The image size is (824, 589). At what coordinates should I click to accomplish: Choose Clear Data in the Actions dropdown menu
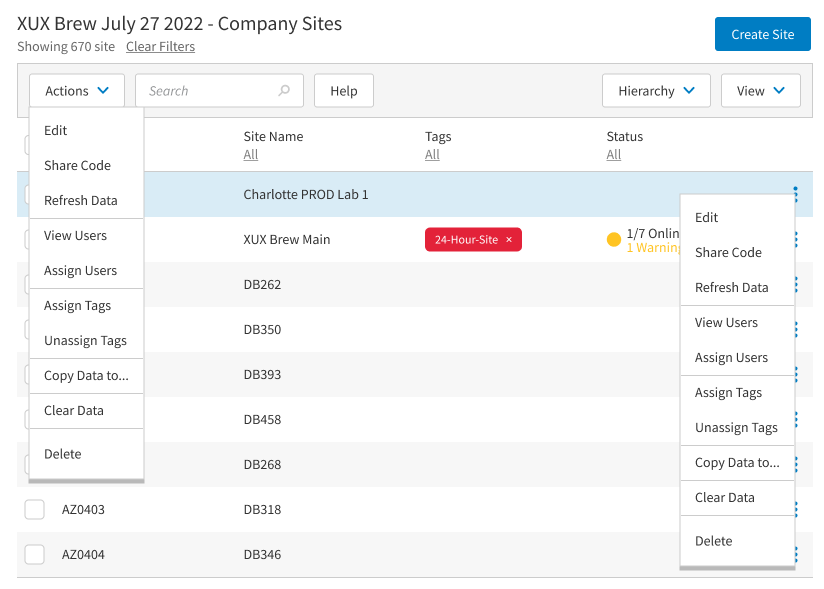87,411
